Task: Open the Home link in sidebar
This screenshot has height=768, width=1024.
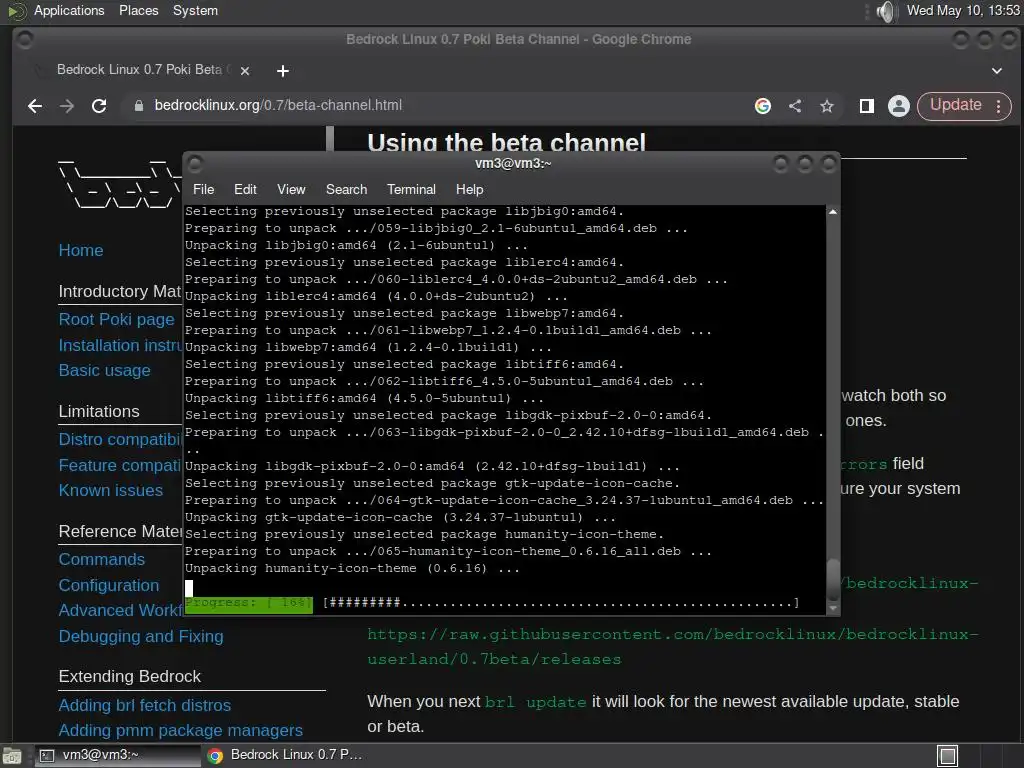Action: point(81,250)
